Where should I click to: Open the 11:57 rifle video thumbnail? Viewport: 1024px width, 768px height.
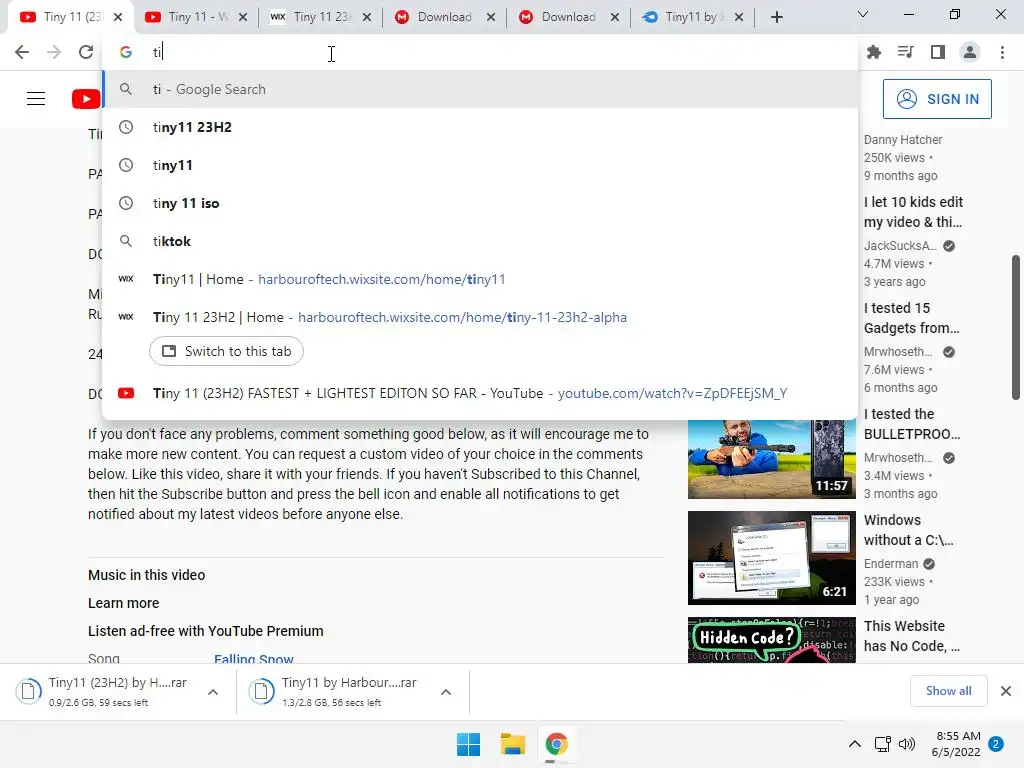click(x=771, y=459)
